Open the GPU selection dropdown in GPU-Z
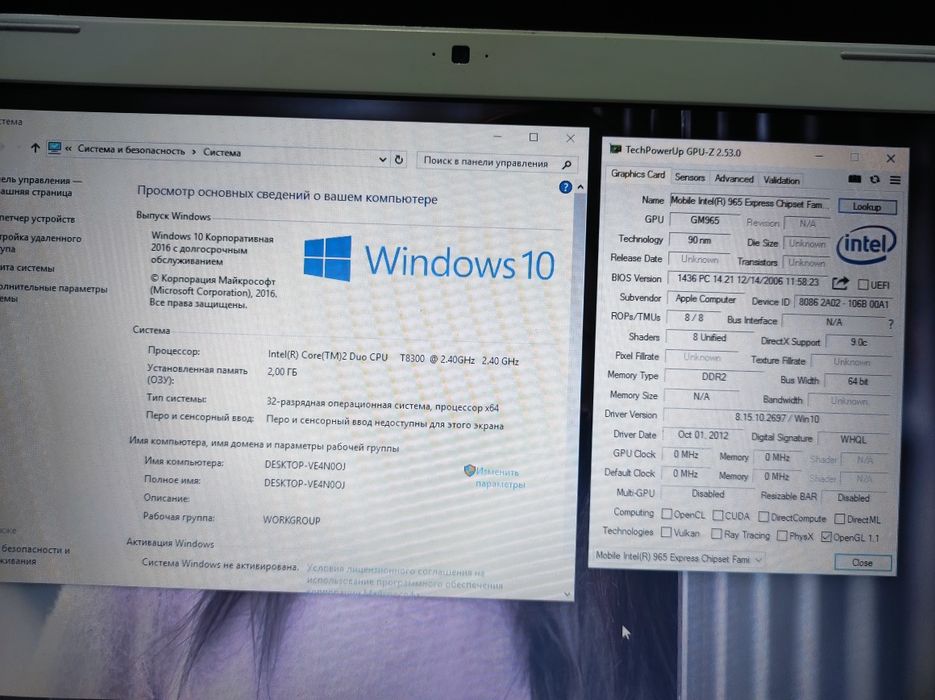This screenshot has height=700, width=935. coord(679,558)
